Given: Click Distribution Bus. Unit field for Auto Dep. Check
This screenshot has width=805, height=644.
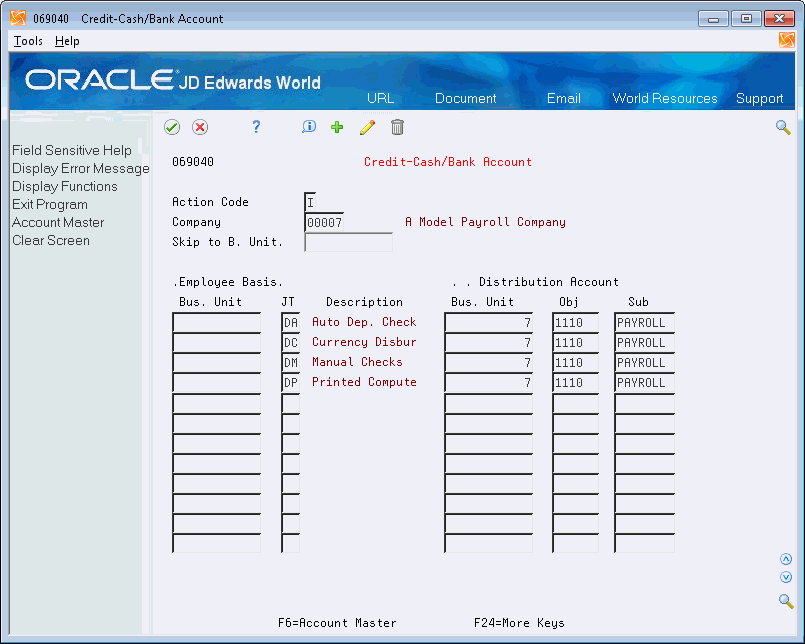Looking at the screenshot, I should point(488,323).
